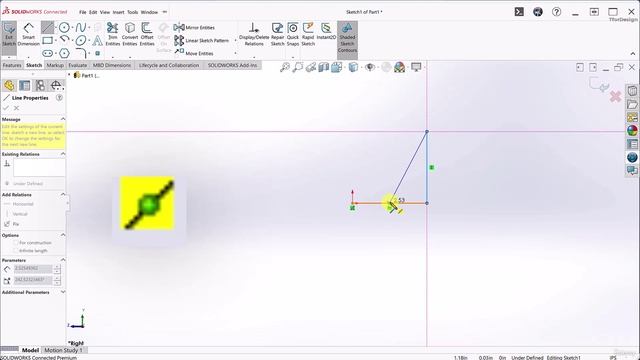The height and width of the screenshot is (360, 640).
Task: Click Rapid Sketch tool
Action: [308, 34]
